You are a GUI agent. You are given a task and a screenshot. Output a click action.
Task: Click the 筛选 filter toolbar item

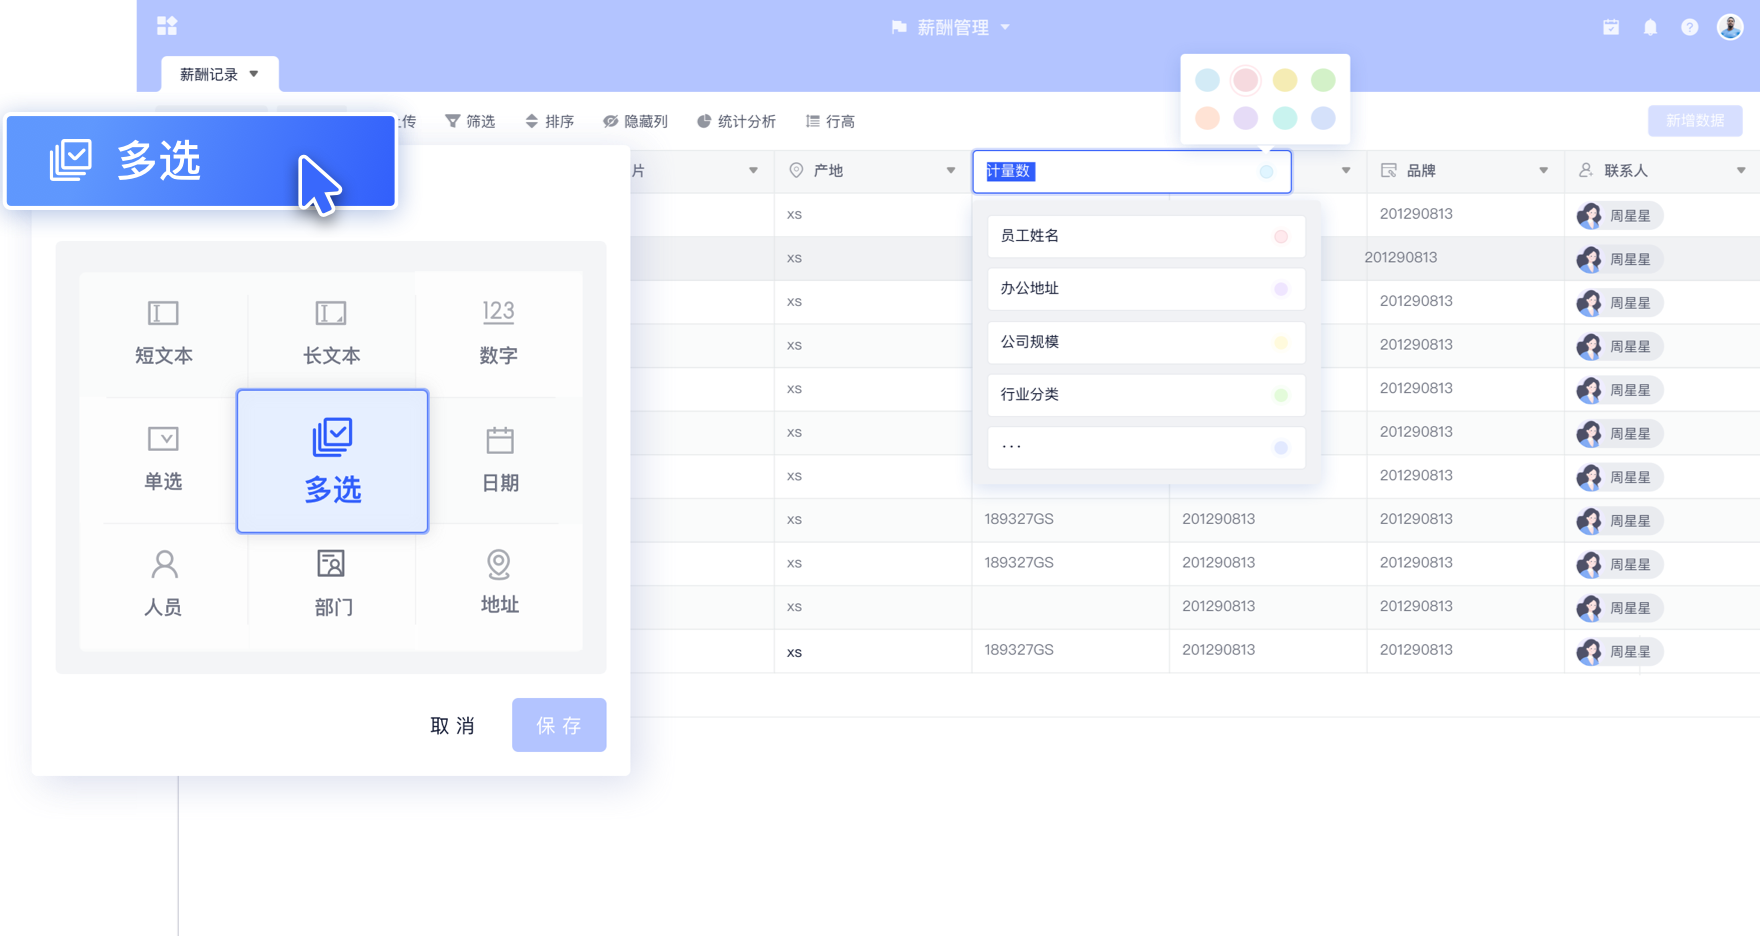(470, 121)
